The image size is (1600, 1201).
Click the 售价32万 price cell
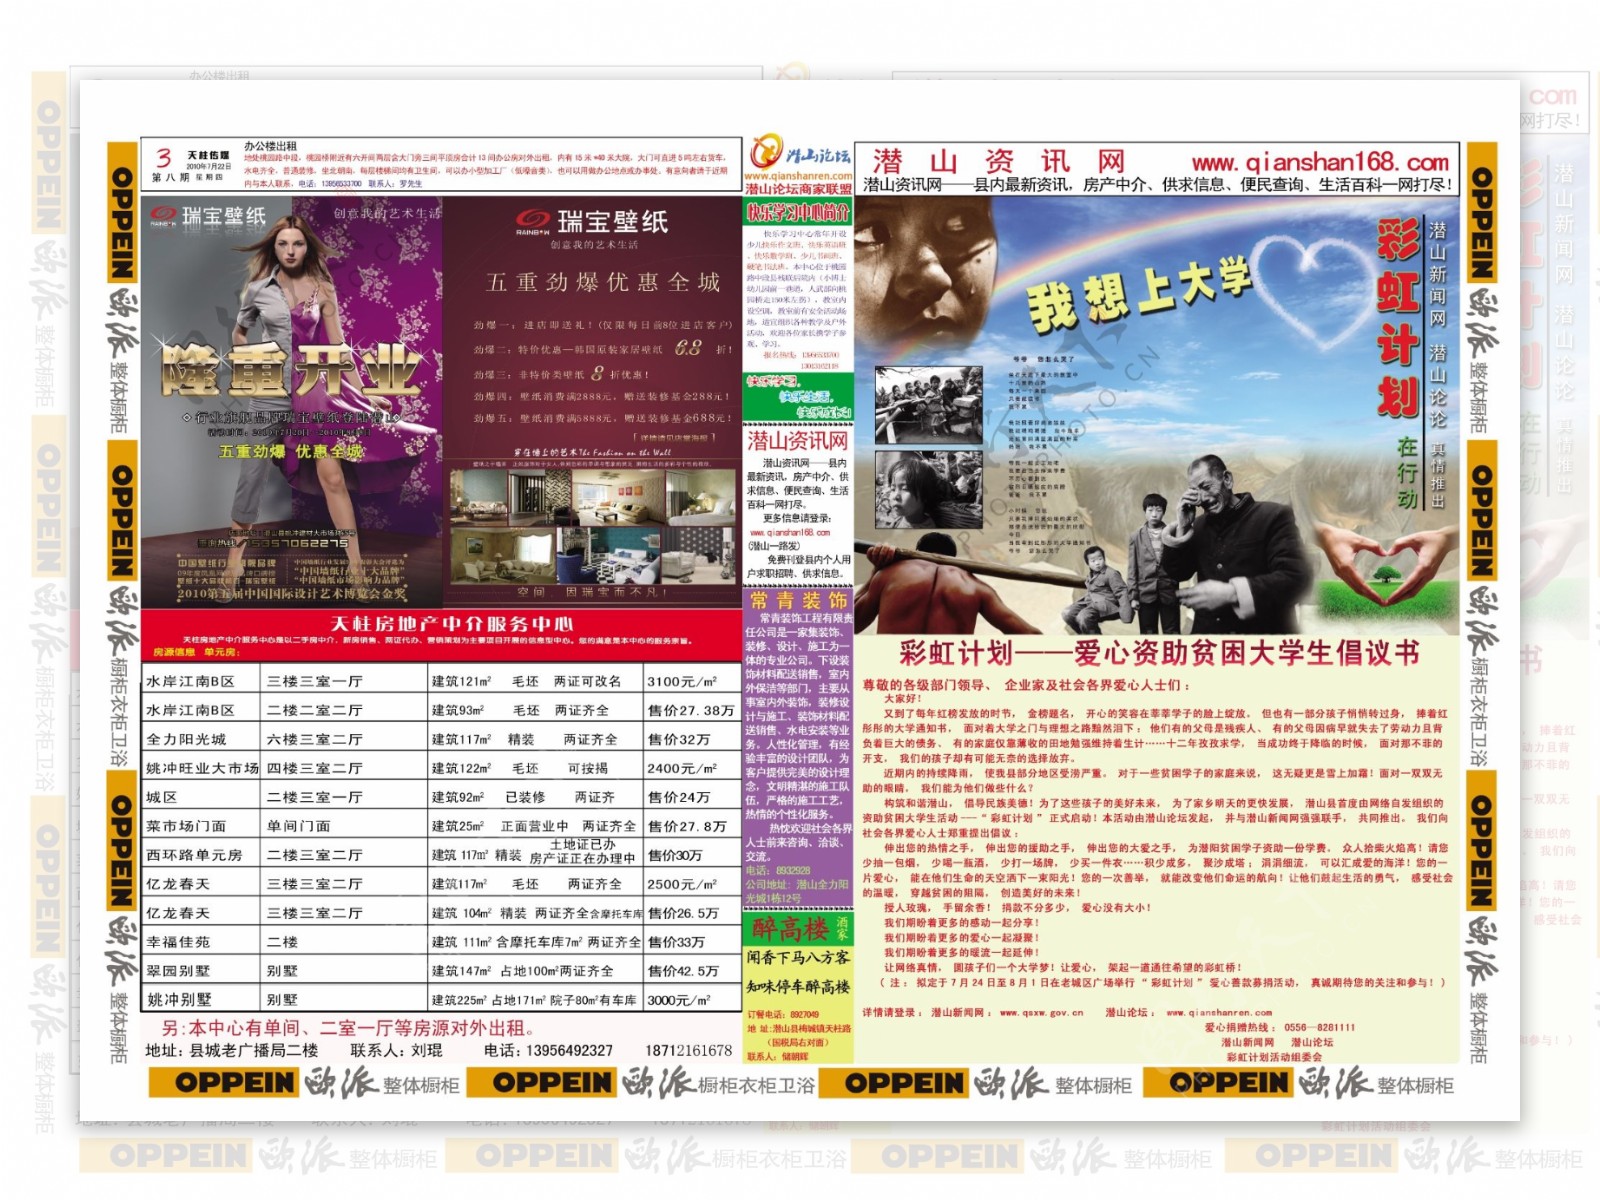click(691, 739)
